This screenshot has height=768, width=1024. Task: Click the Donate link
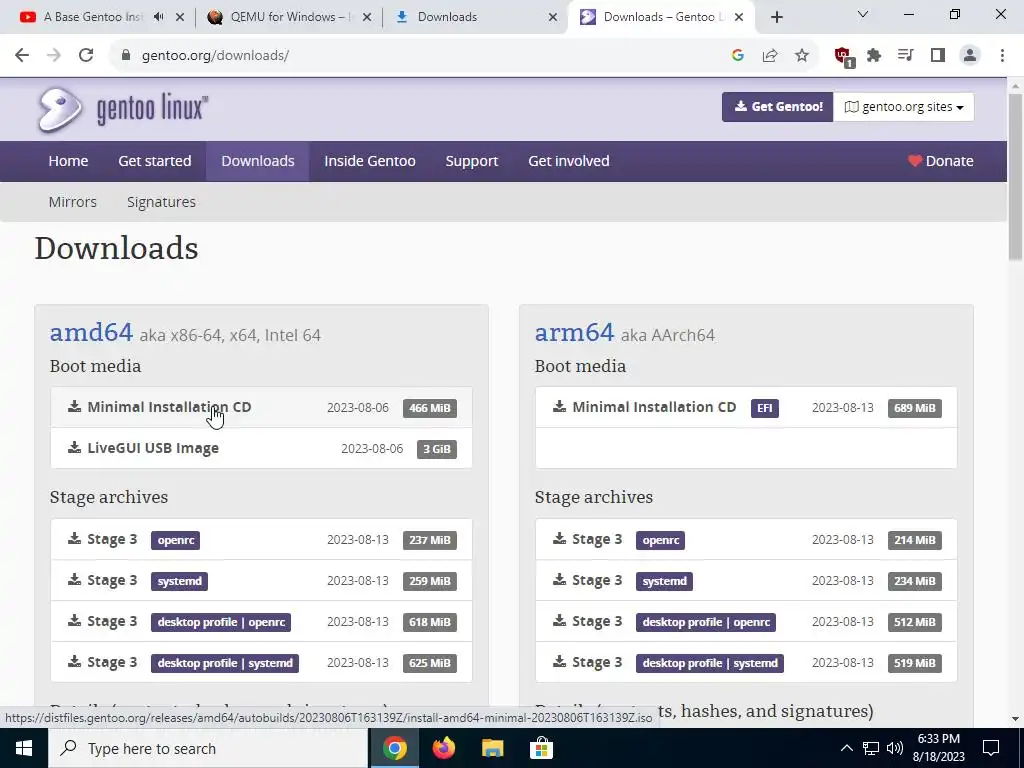click(941, 161)
